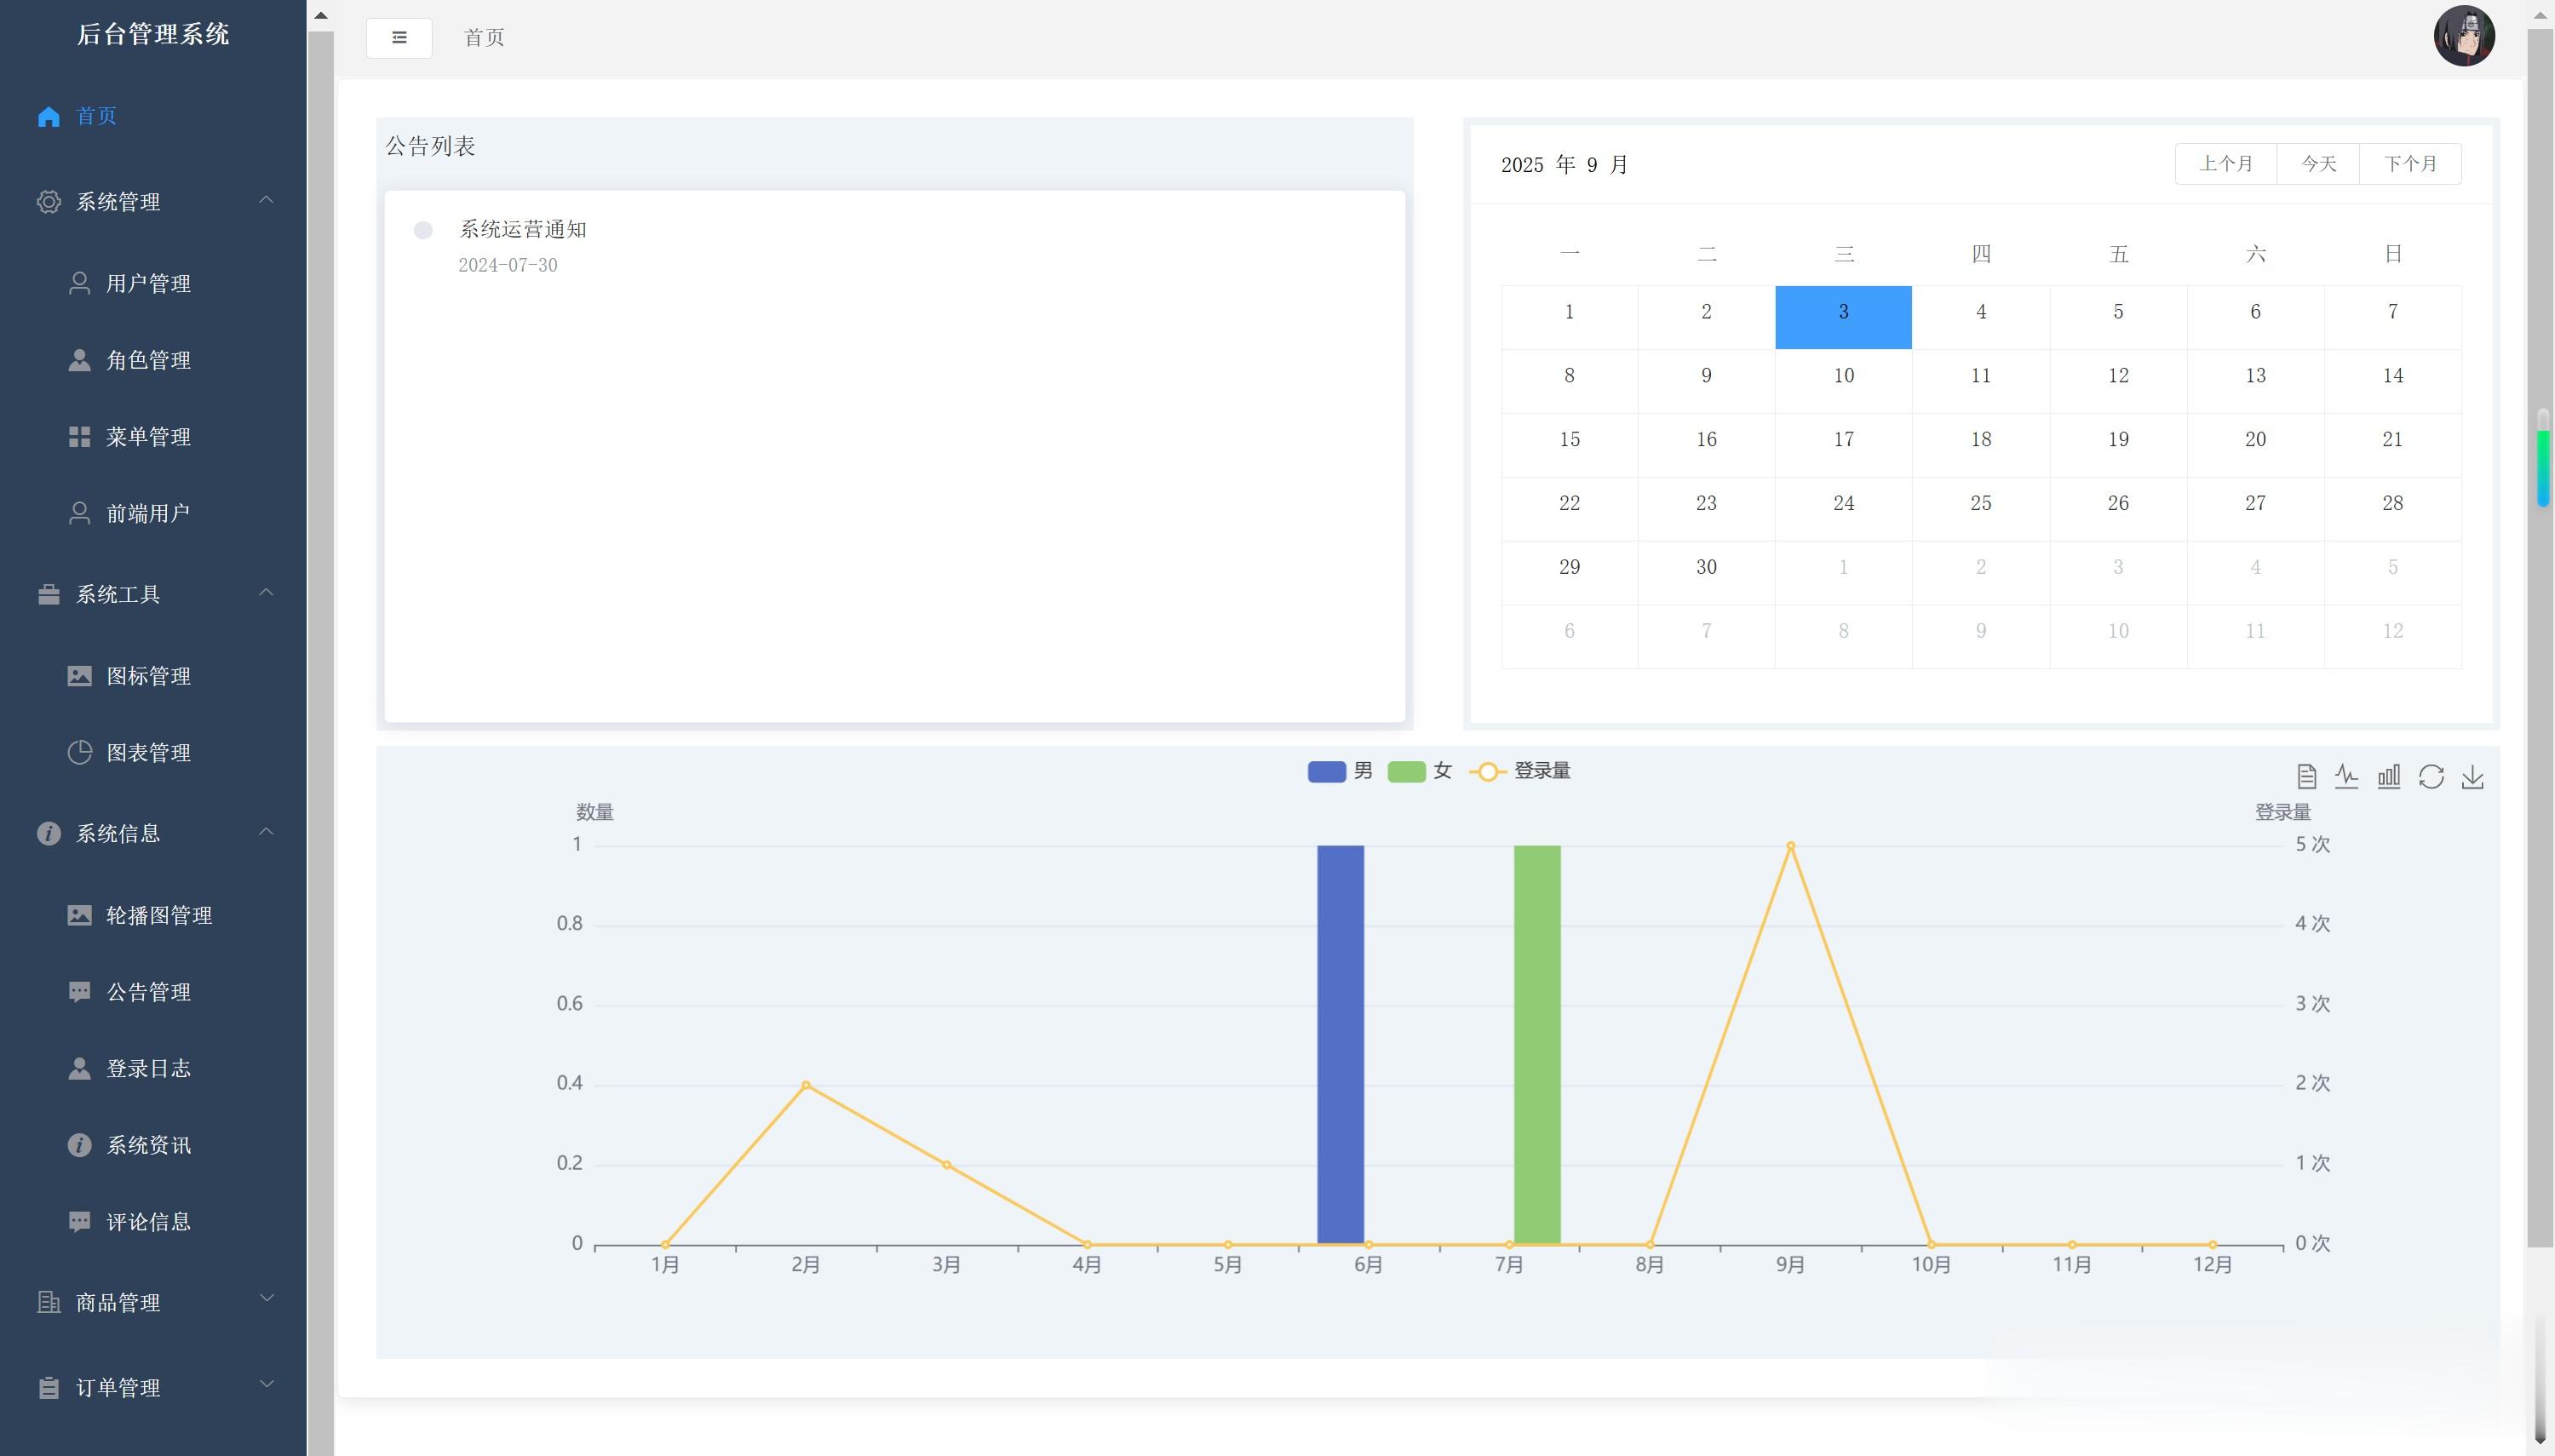Open 登录日志 menu item
This screenshot has width=2555, height=1456.
(148, 1069)
